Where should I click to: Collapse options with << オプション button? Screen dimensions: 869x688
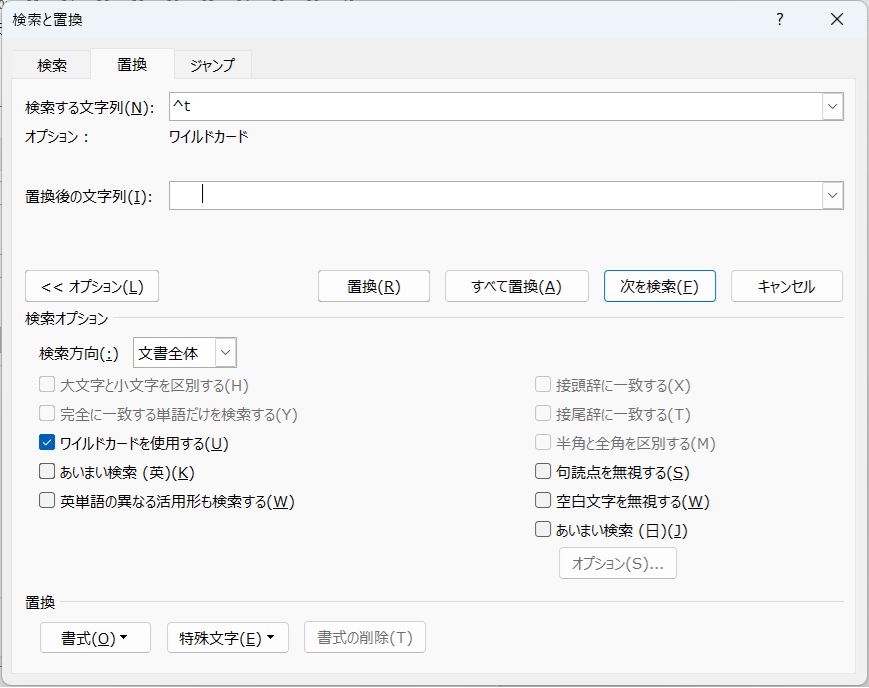(x=92, y=286)
